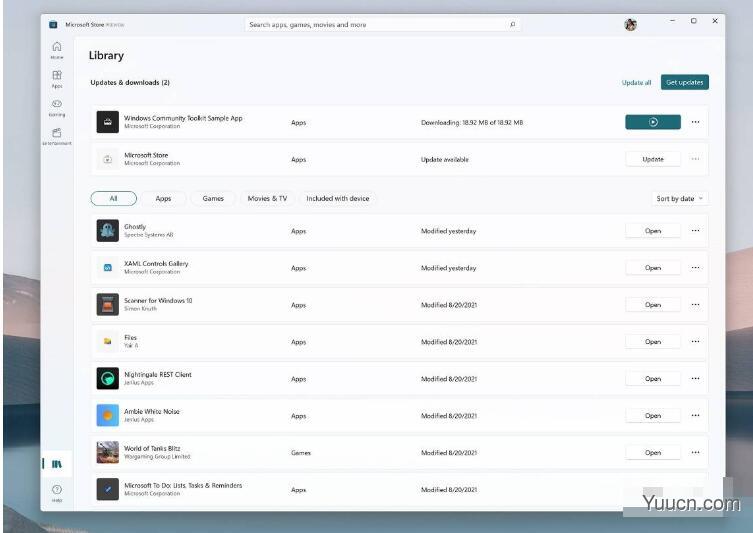
Task: Expand the Sort by date dropdown
Action: [680, 198]
